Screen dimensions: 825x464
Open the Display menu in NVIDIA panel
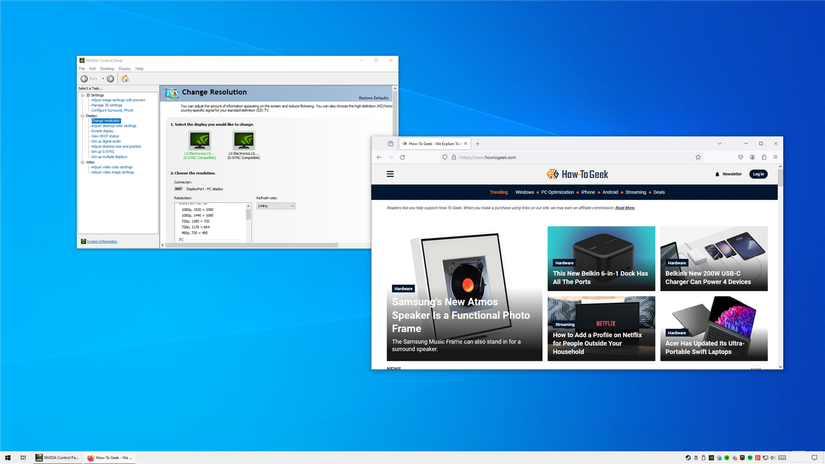click(125, 69)
